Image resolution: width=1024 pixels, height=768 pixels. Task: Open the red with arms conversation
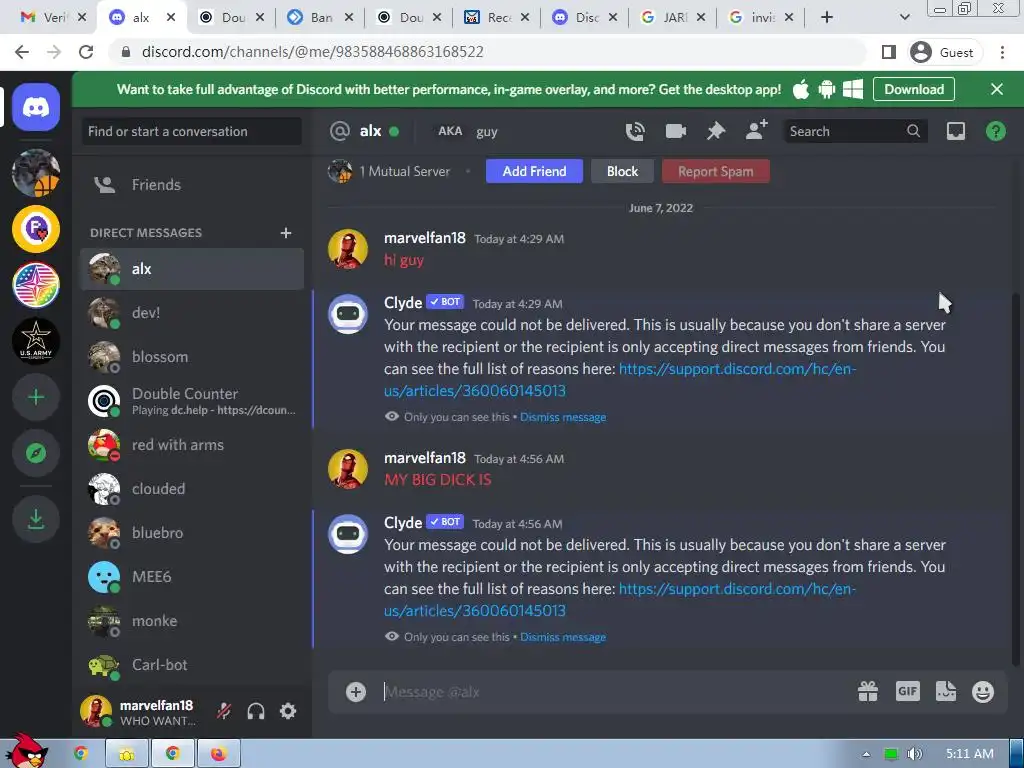tap(192, 445)
